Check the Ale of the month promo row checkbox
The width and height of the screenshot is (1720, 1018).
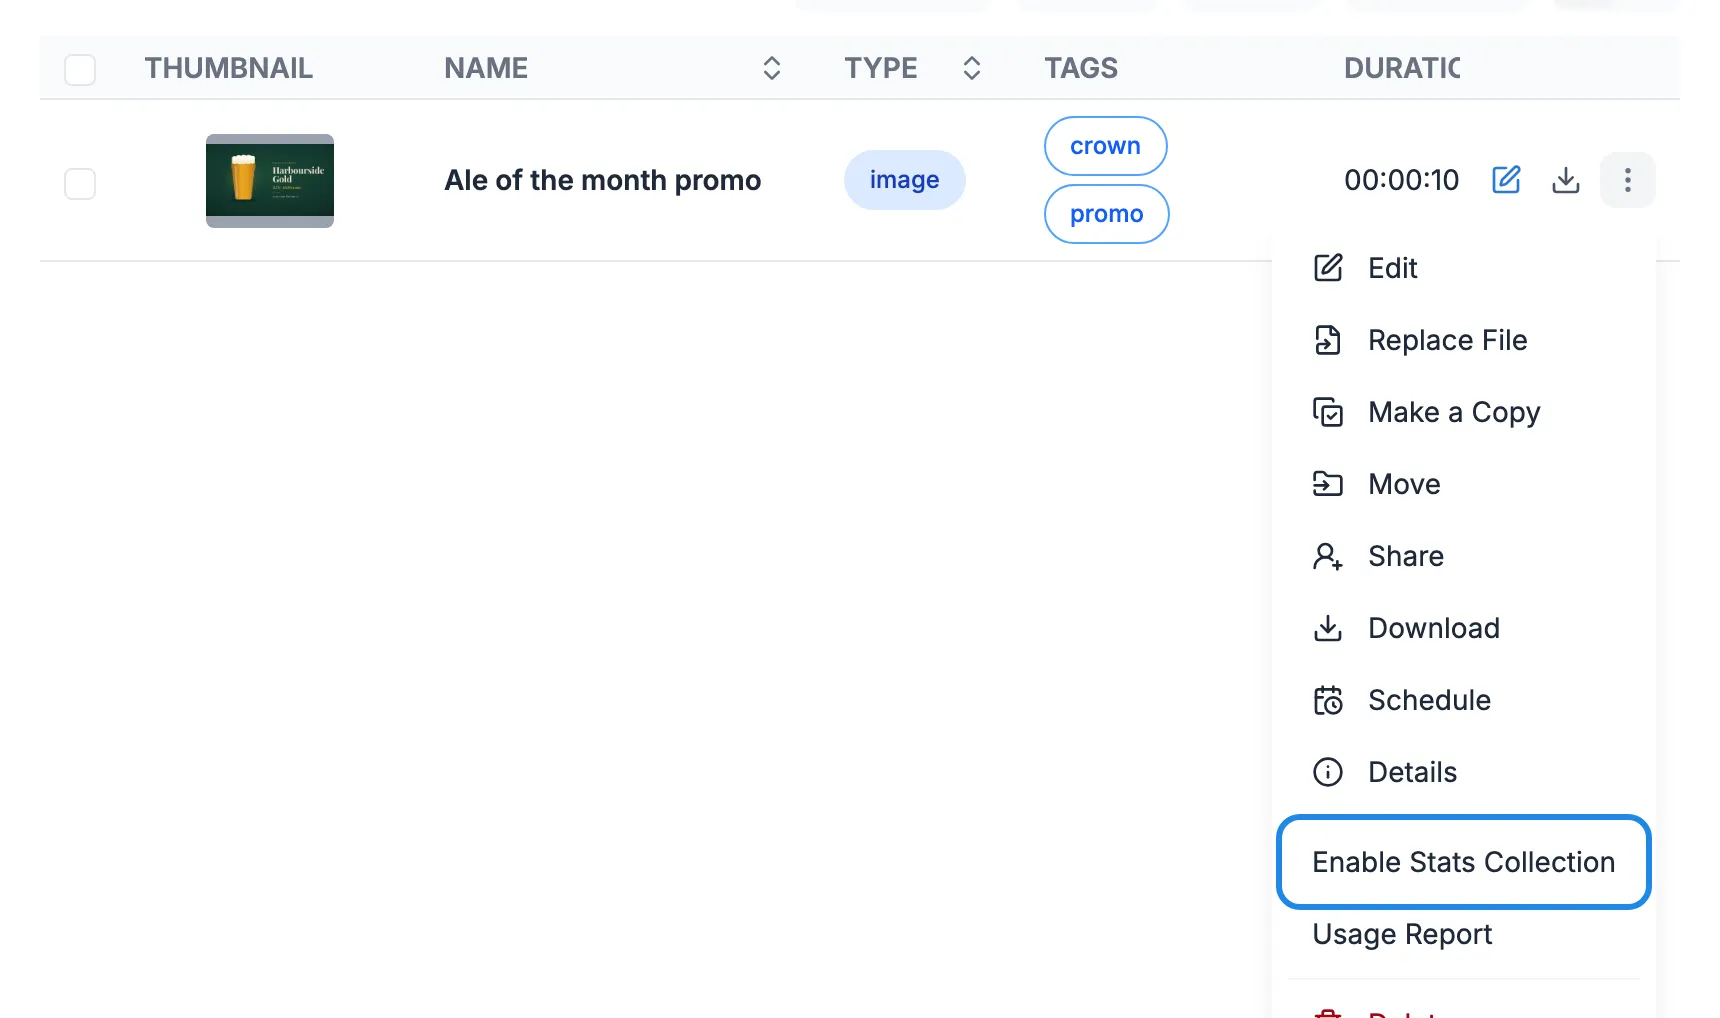pos(80,183)
